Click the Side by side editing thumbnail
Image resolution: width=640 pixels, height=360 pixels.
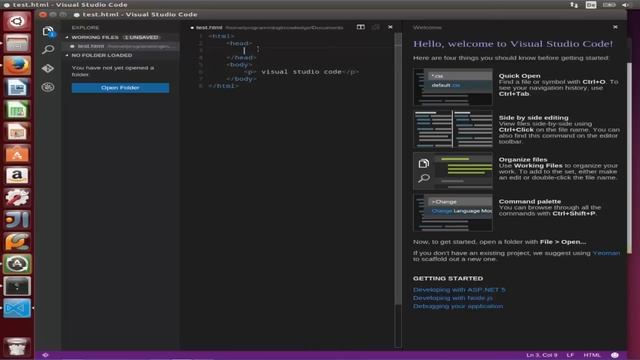click(453, 129)
